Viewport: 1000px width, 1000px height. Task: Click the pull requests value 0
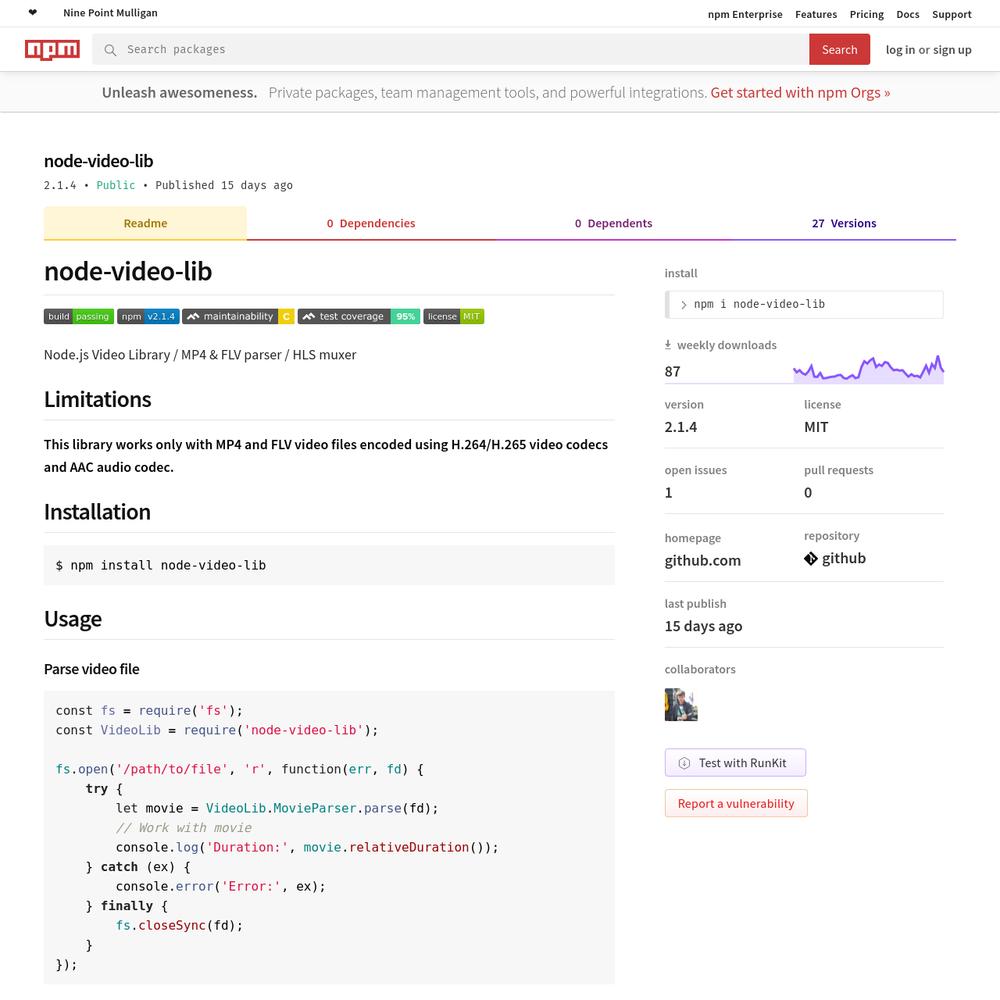click(x=807, y=492)
